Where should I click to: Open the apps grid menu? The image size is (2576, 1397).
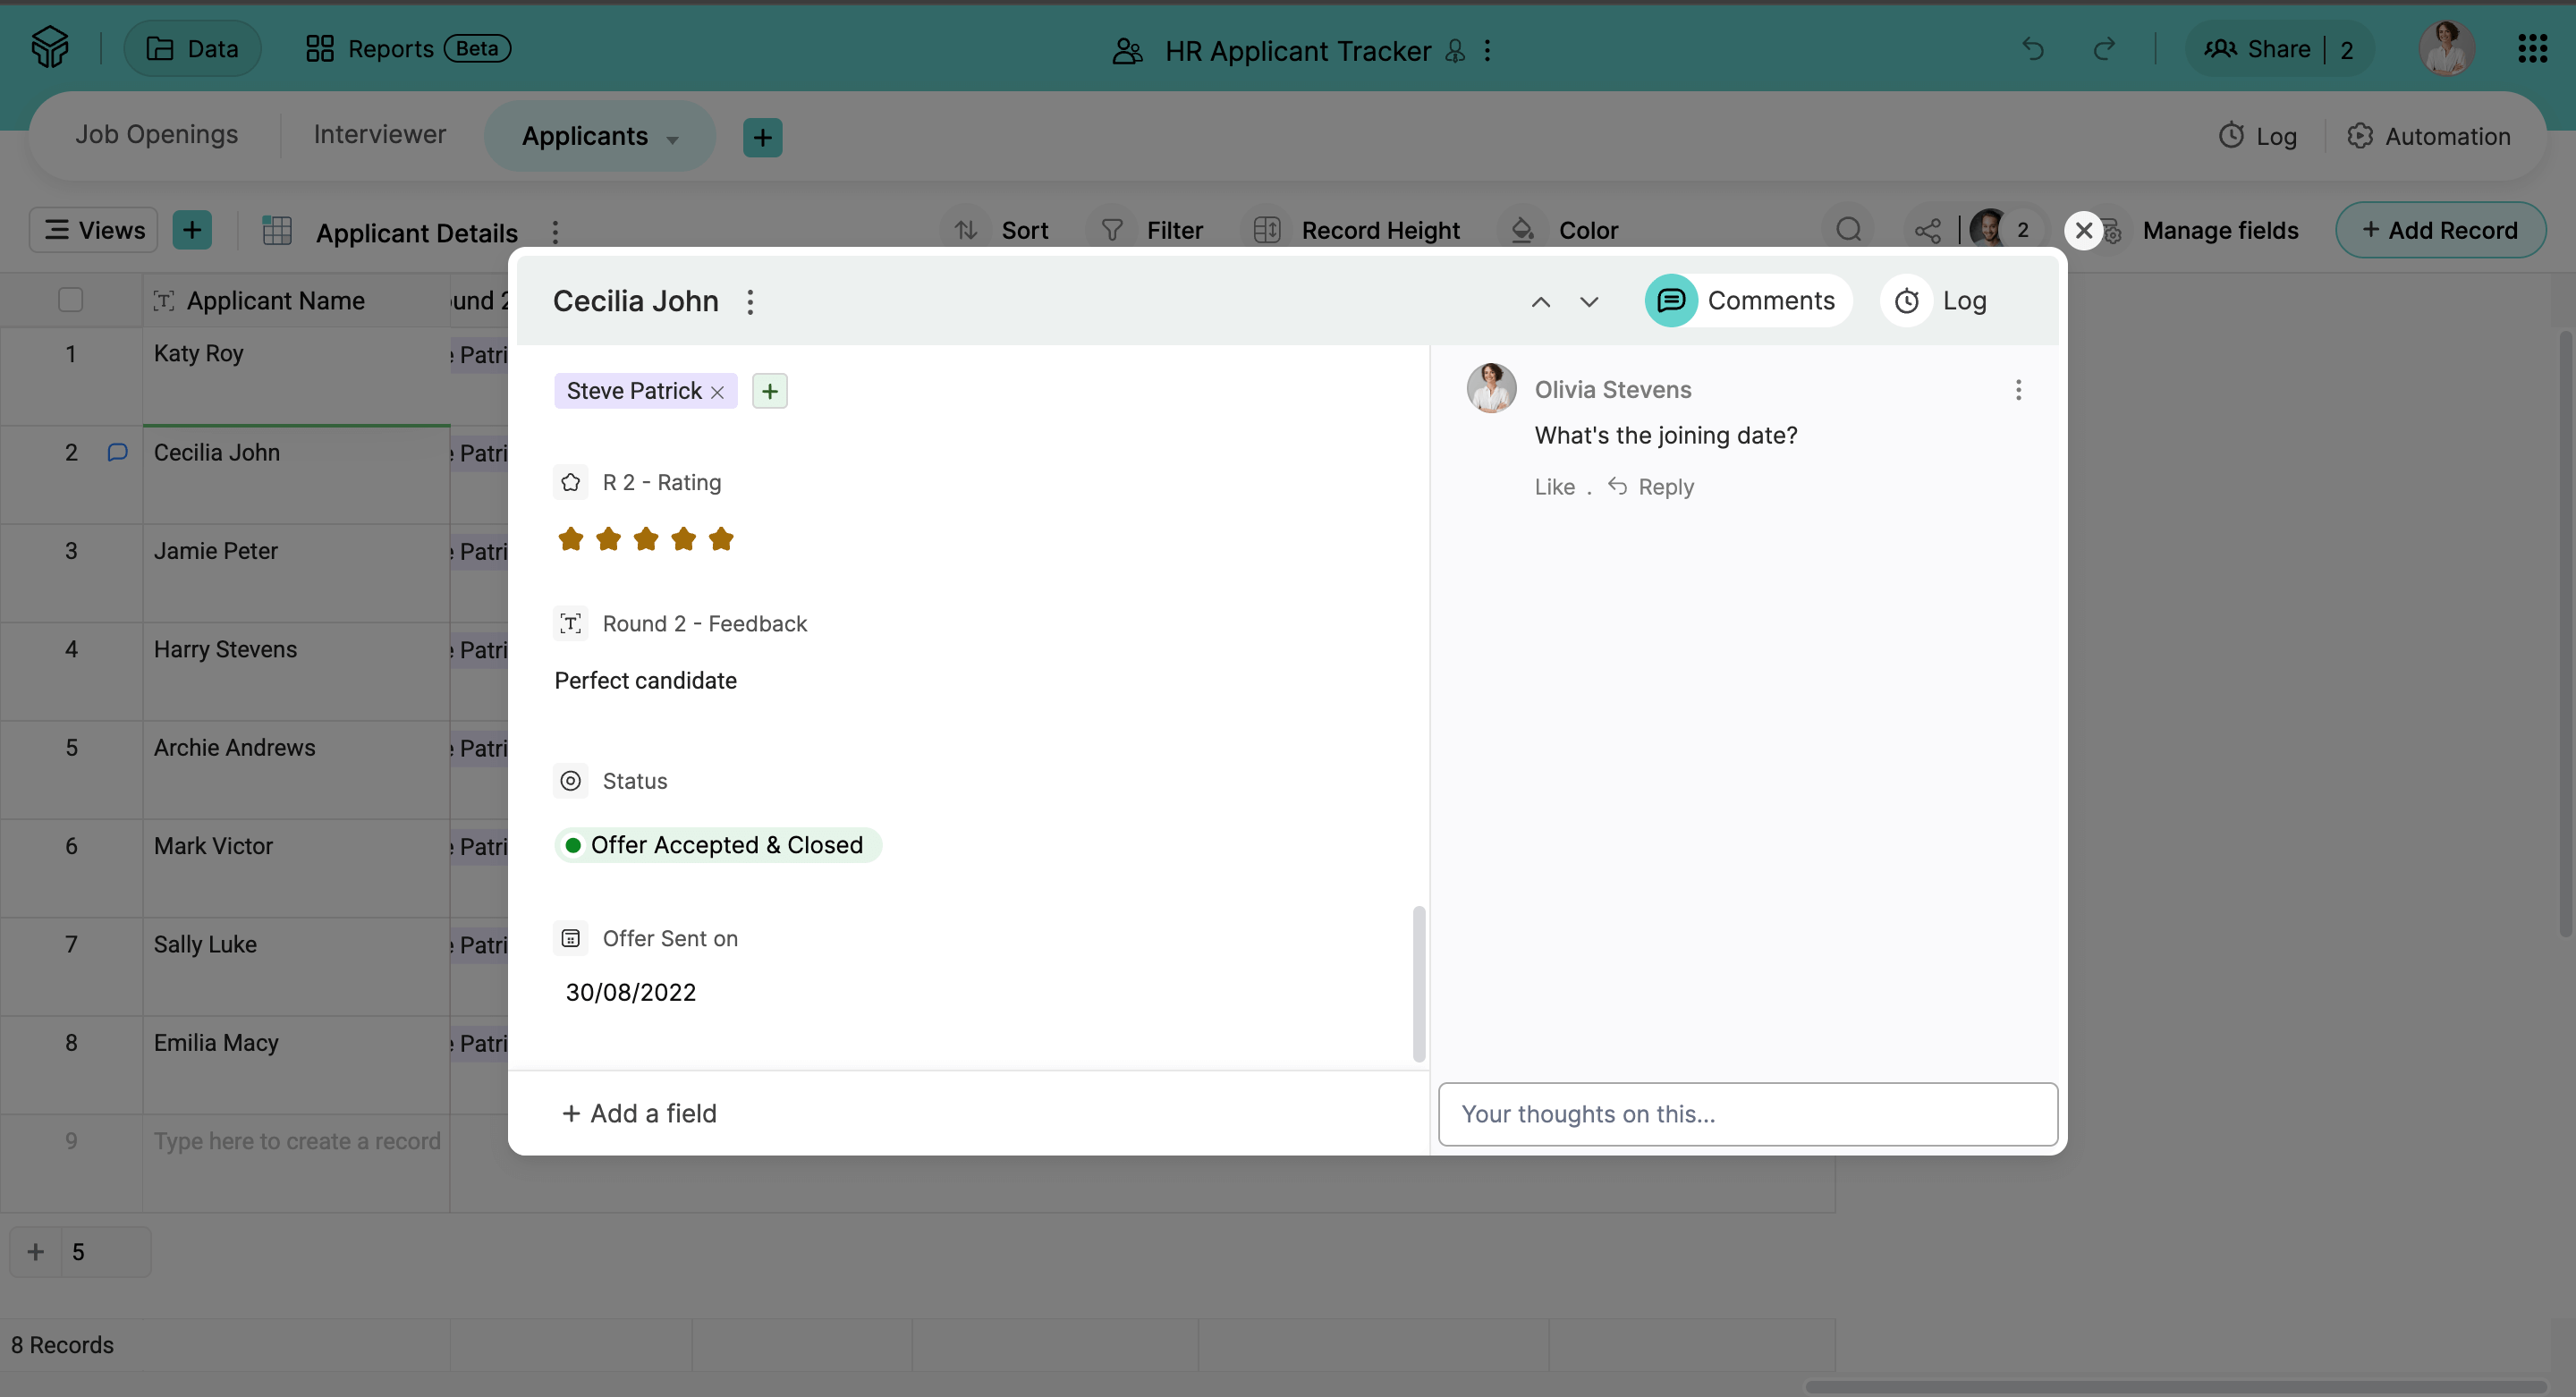[2532, 49]
